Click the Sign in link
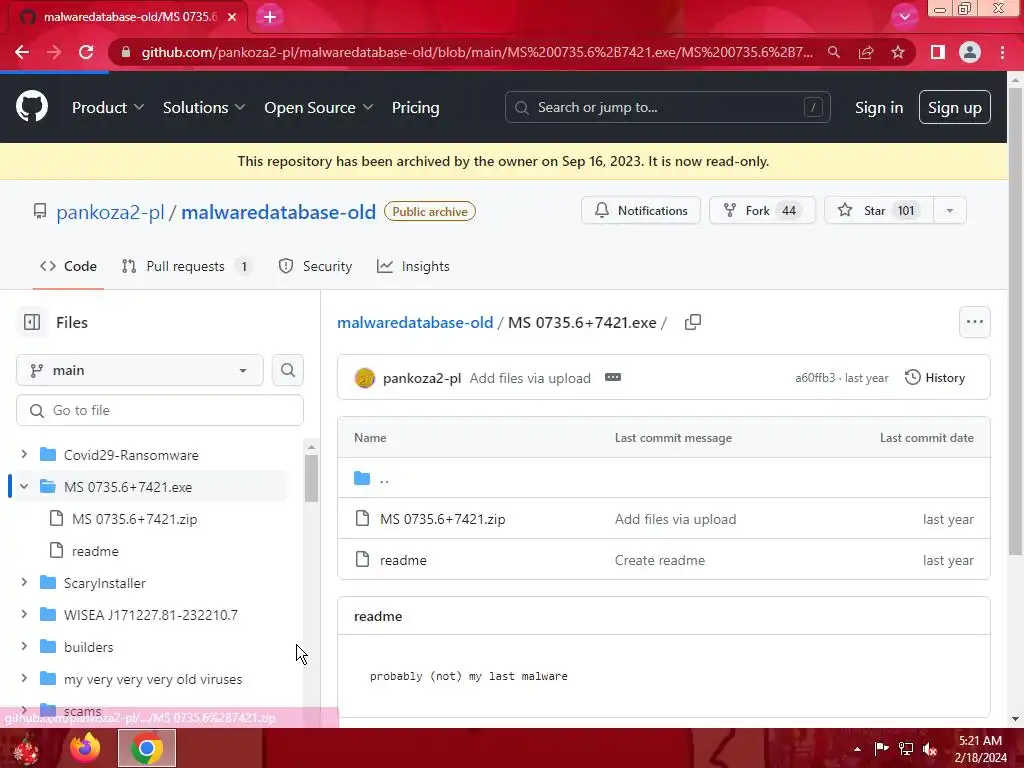Viewport: 1024px width, 768px height. [878, 107]
